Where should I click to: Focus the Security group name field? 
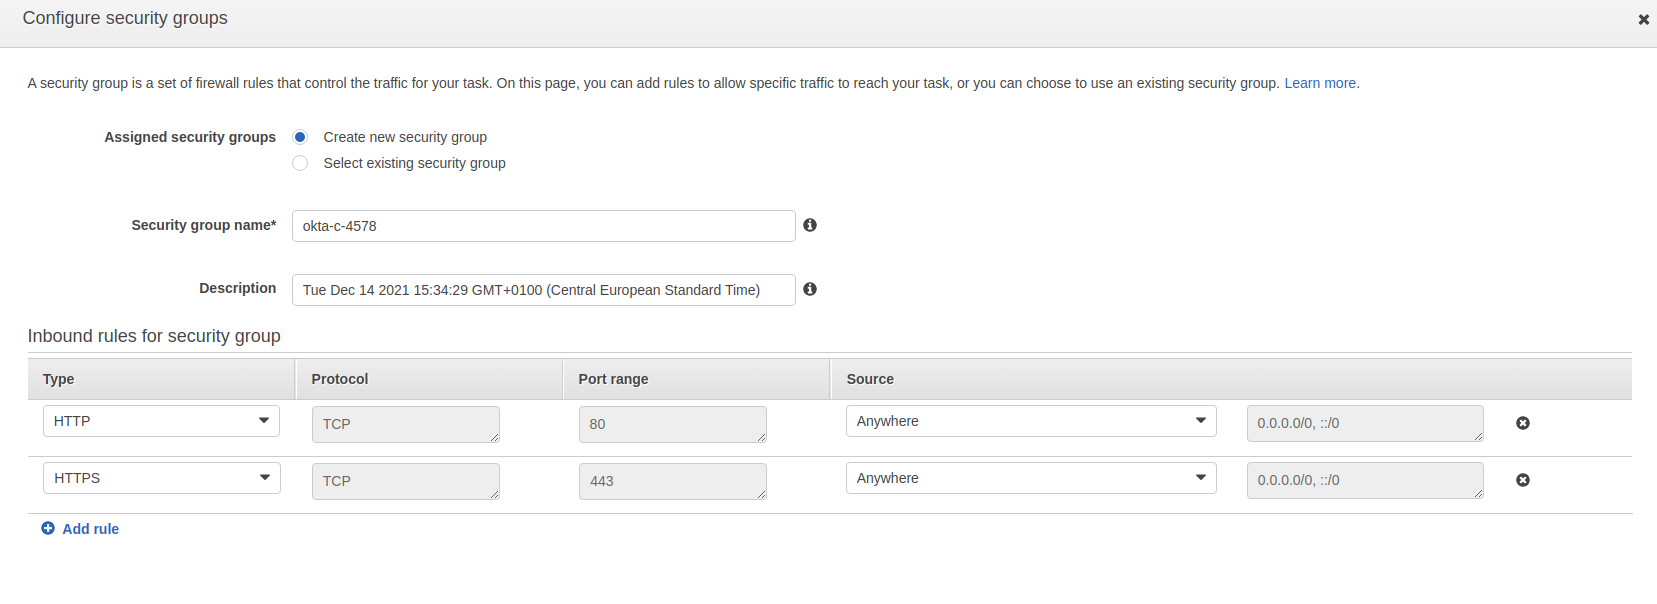pyautogui.click(x=543, y=226)
